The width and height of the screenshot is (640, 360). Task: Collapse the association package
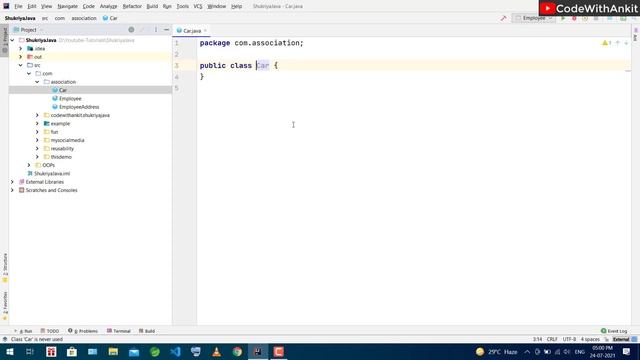click(x=37, y=82)
